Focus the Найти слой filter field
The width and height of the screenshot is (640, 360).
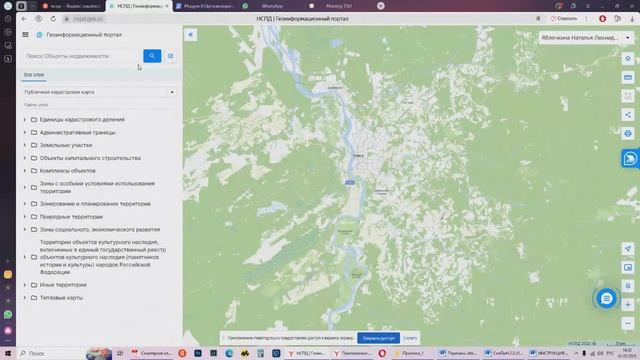coord(99,105)
